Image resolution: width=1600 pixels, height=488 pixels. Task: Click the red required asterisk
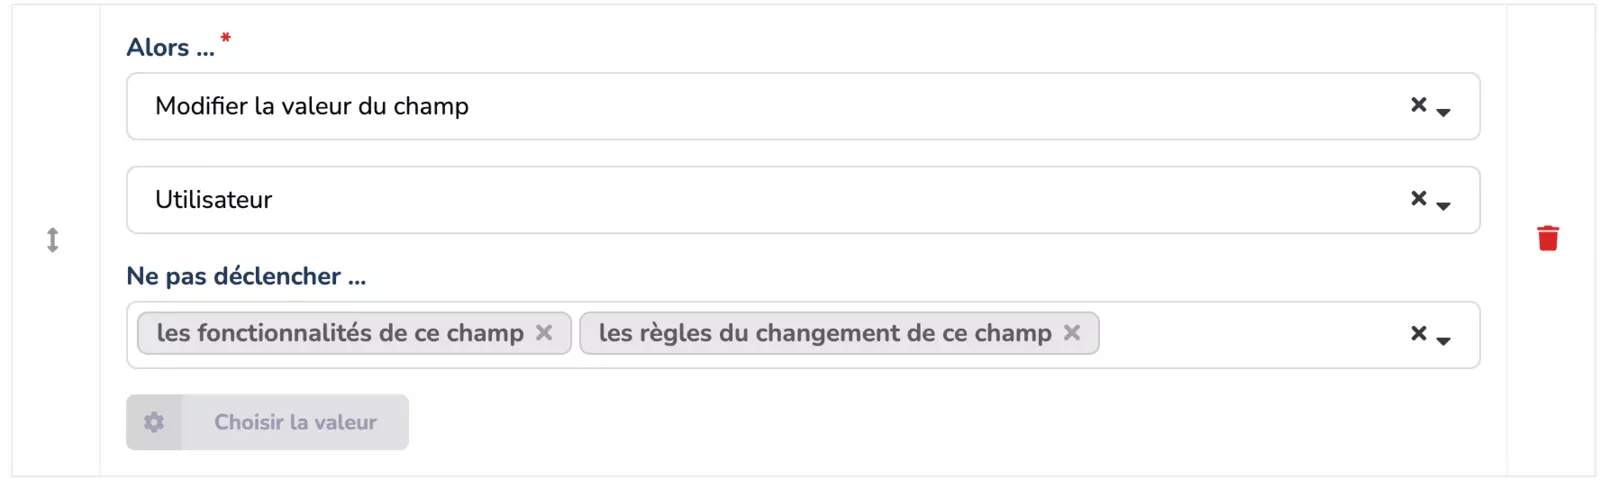point(226,38)
